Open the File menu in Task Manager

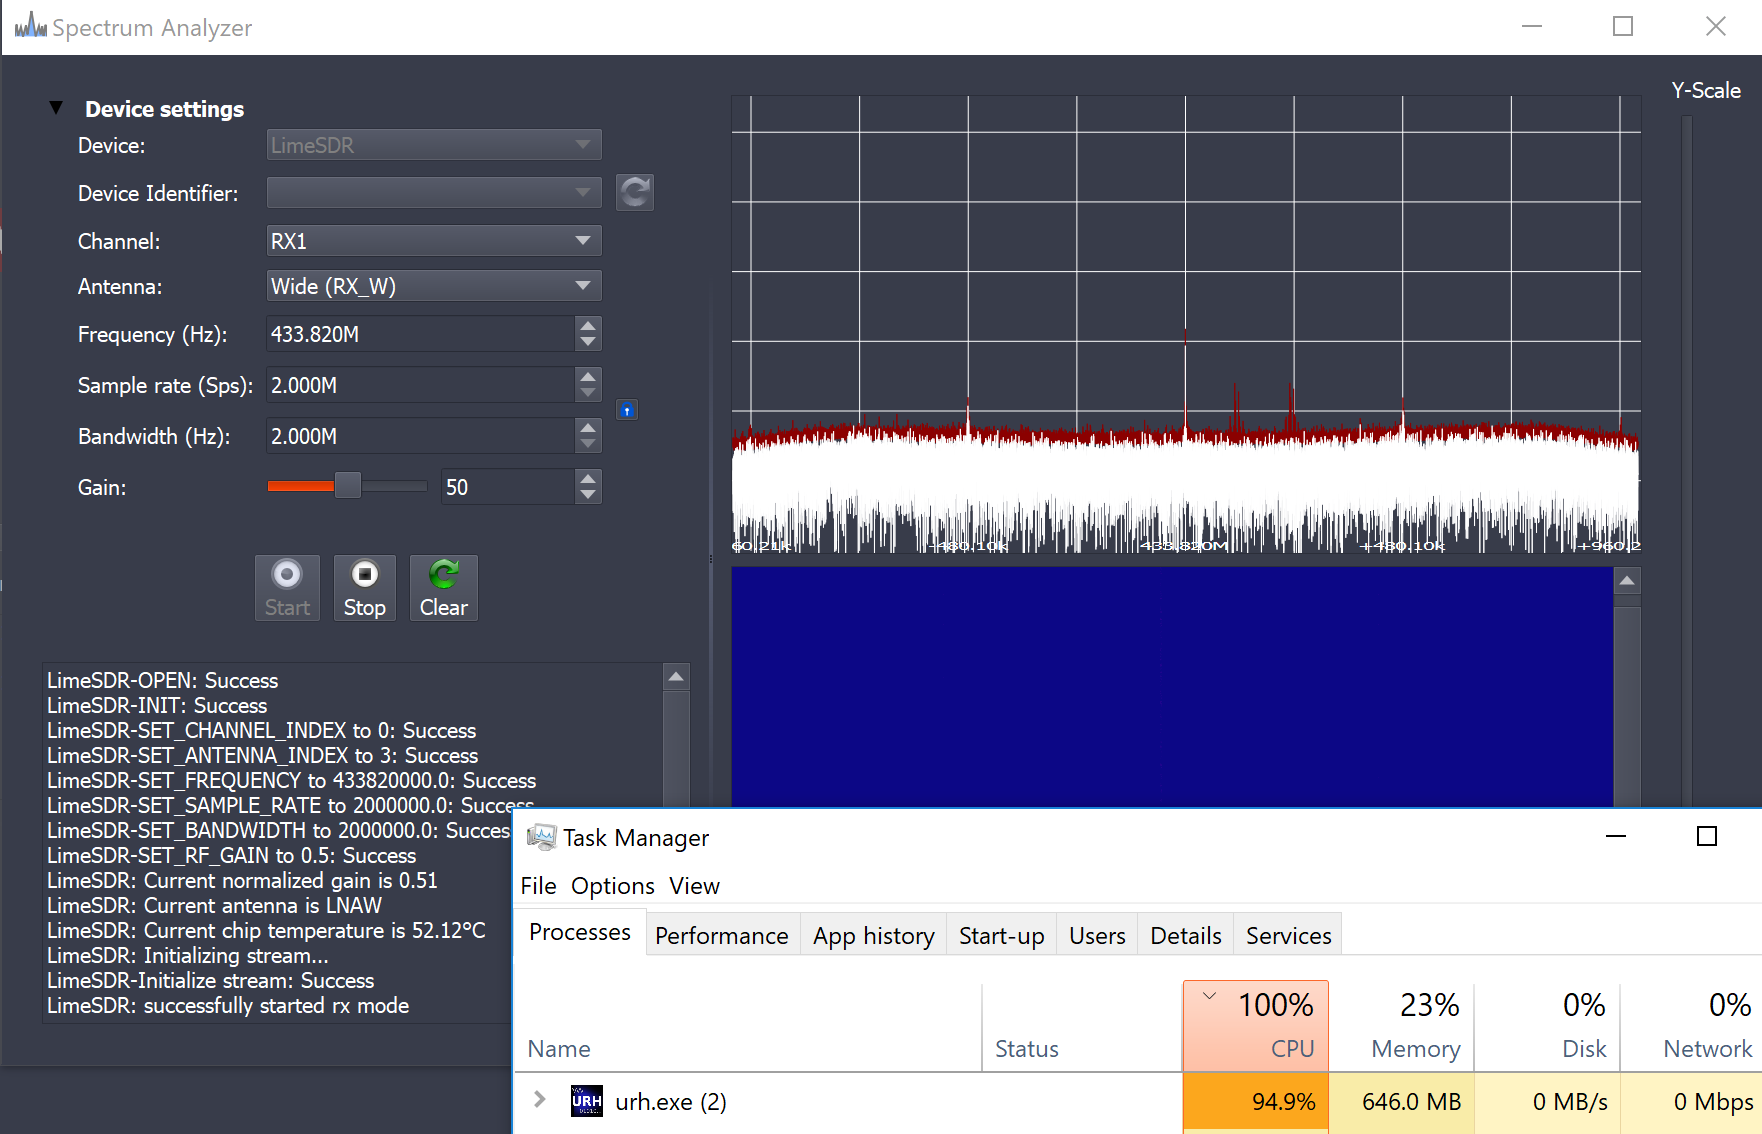click(538, 886)
